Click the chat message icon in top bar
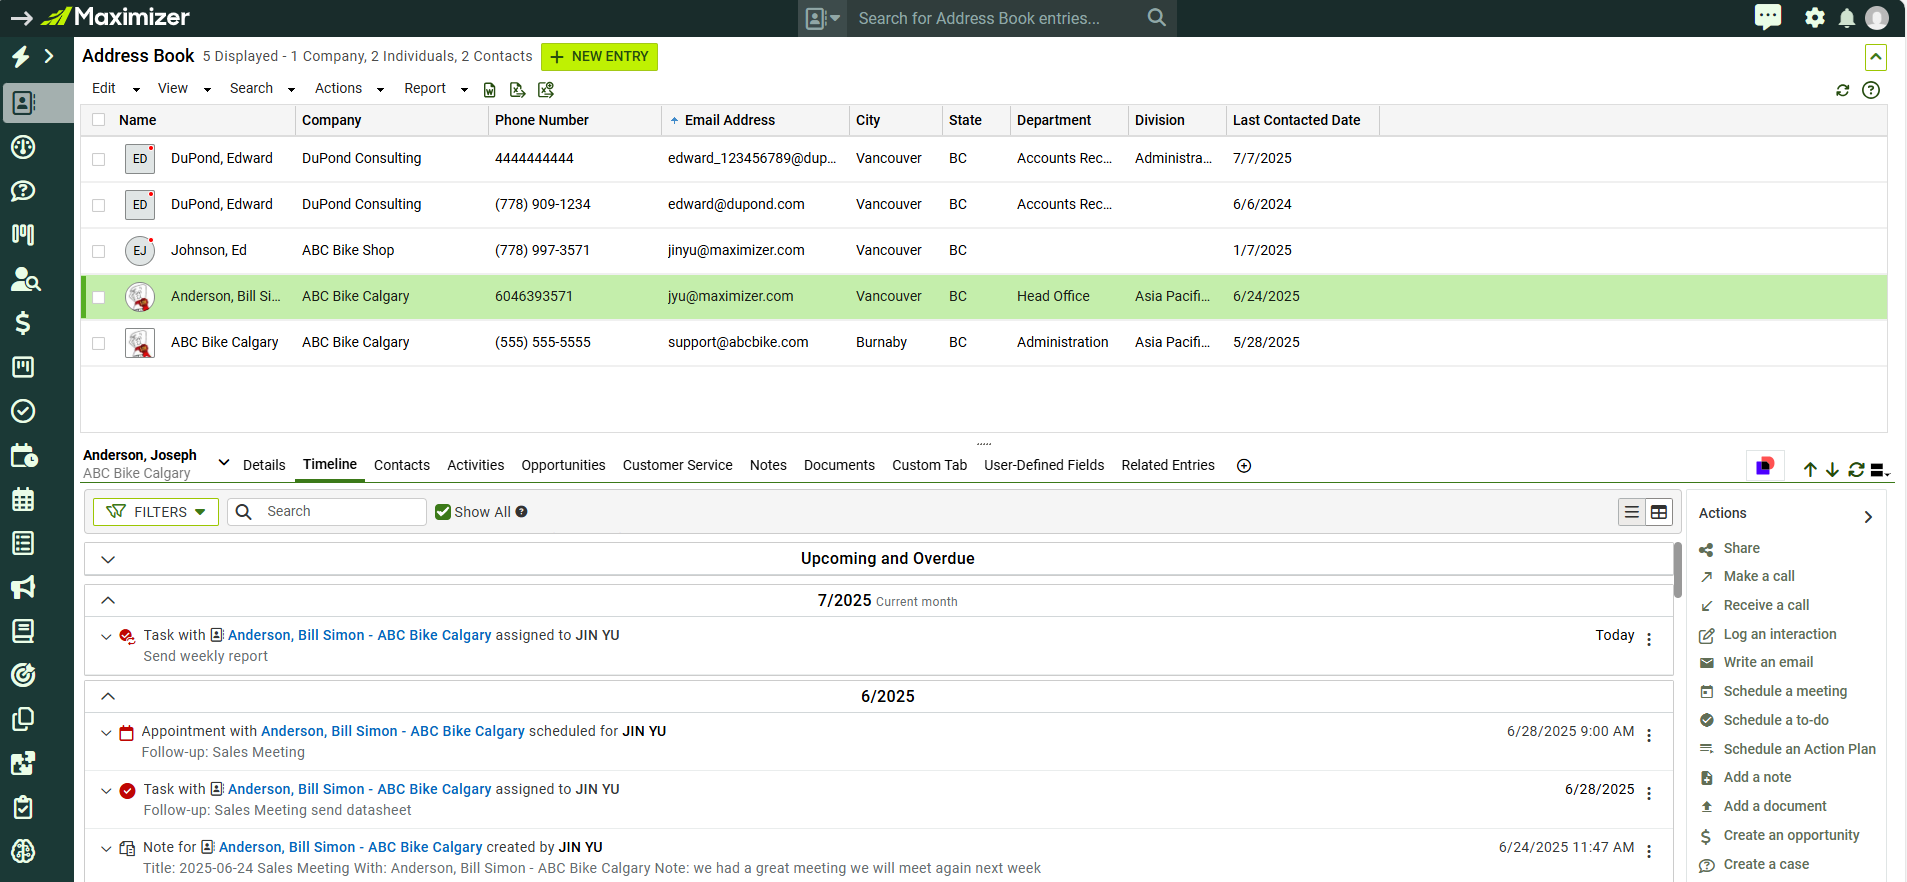The image size is (1907, 882). pyautogui.click(x=1768, y=17)
